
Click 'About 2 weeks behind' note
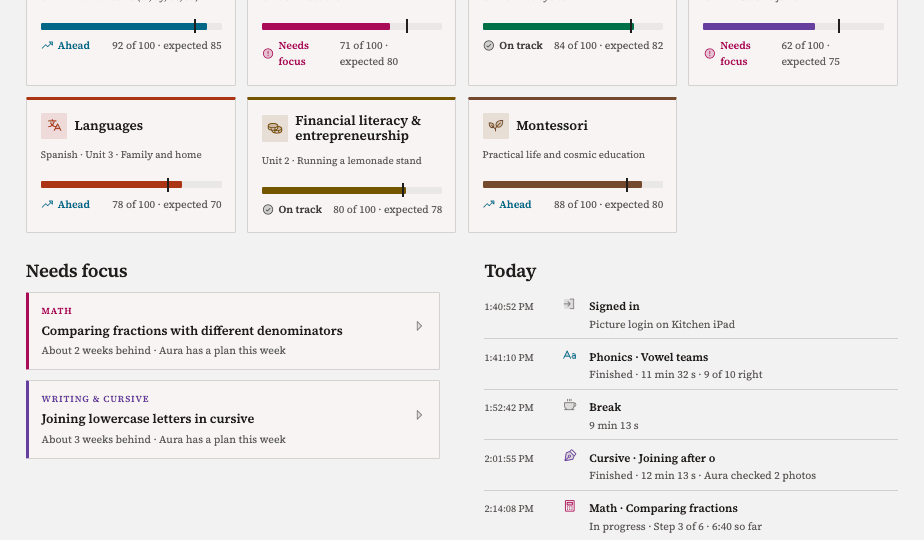[96, 350]
